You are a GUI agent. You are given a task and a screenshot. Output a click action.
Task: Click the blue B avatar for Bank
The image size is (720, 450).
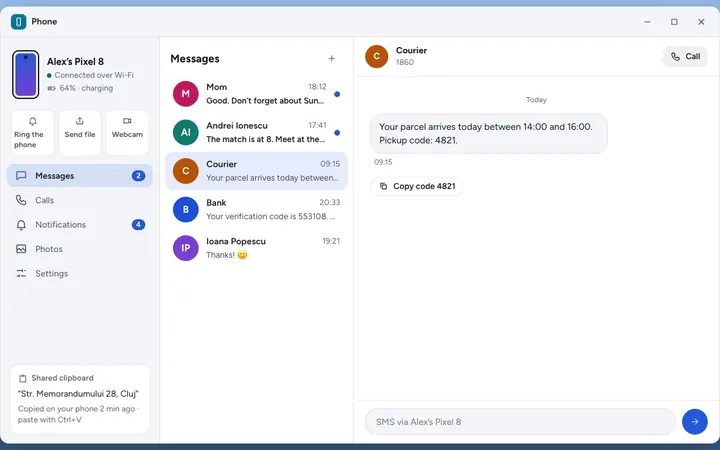[186, 210]
